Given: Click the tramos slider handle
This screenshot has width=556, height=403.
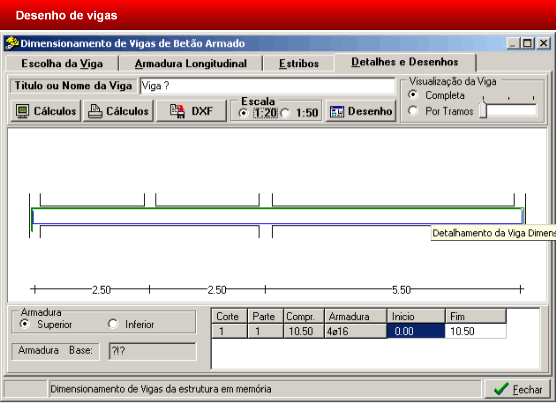Looking at the screenshot, I should coord(483,110).
